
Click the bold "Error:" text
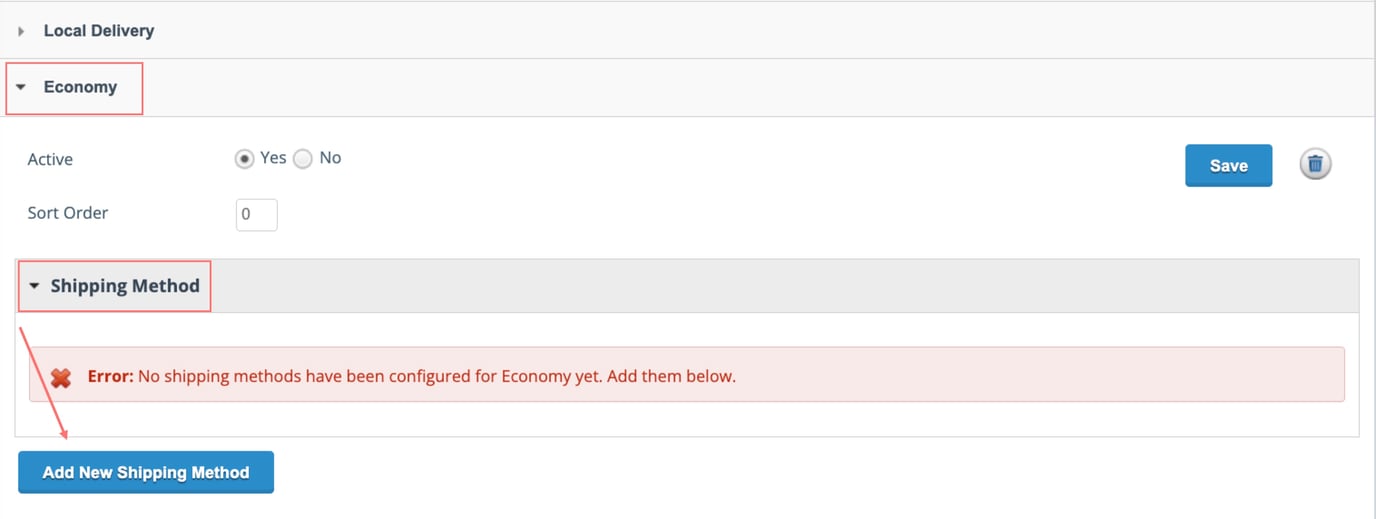(110, 377)
